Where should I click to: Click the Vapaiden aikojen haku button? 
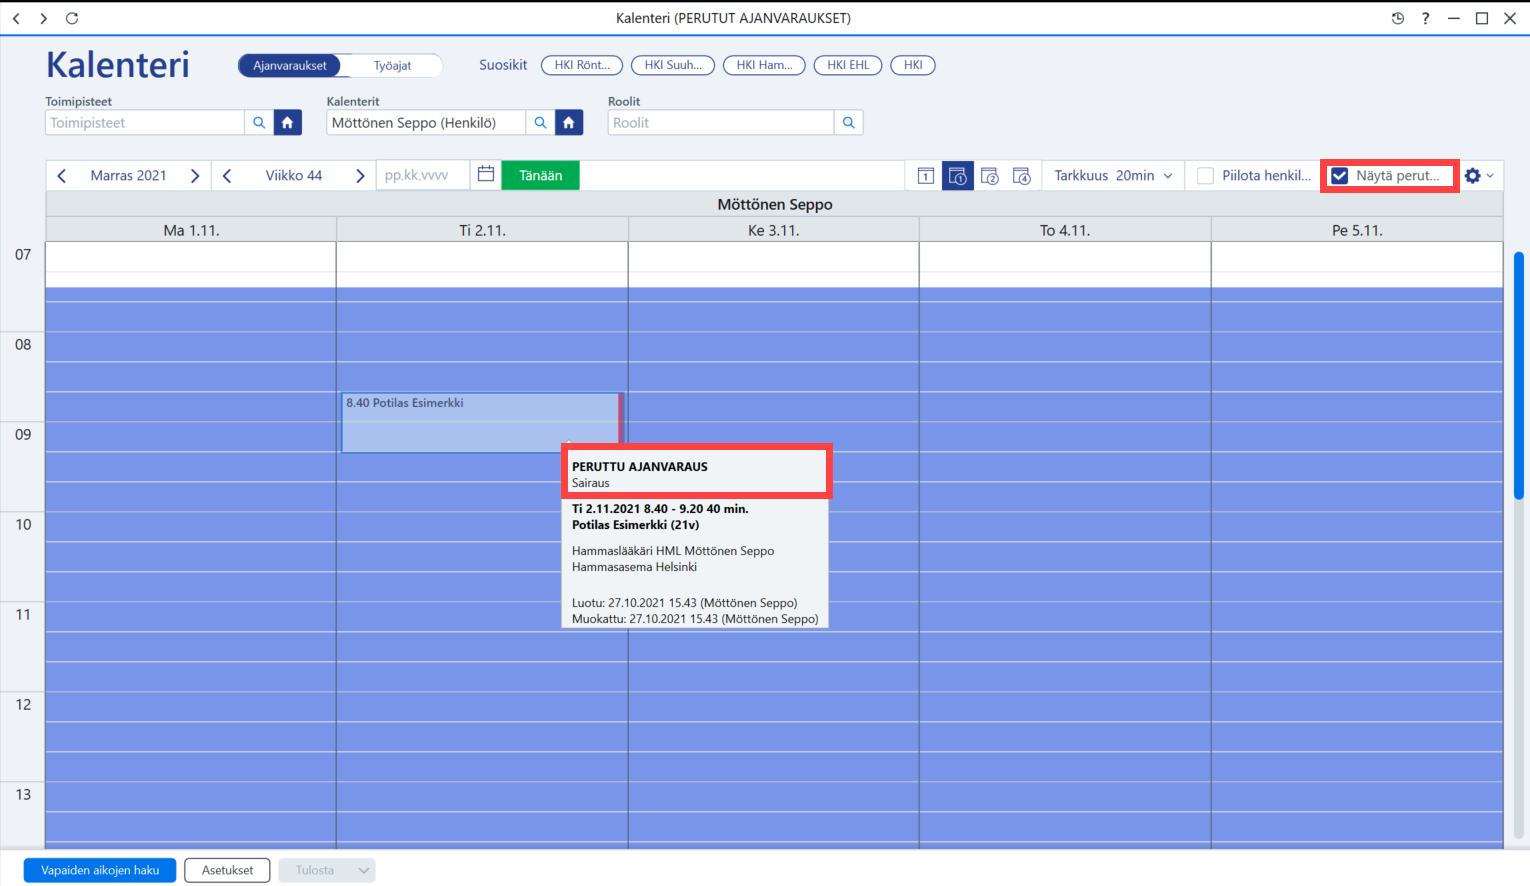[100, 871]
